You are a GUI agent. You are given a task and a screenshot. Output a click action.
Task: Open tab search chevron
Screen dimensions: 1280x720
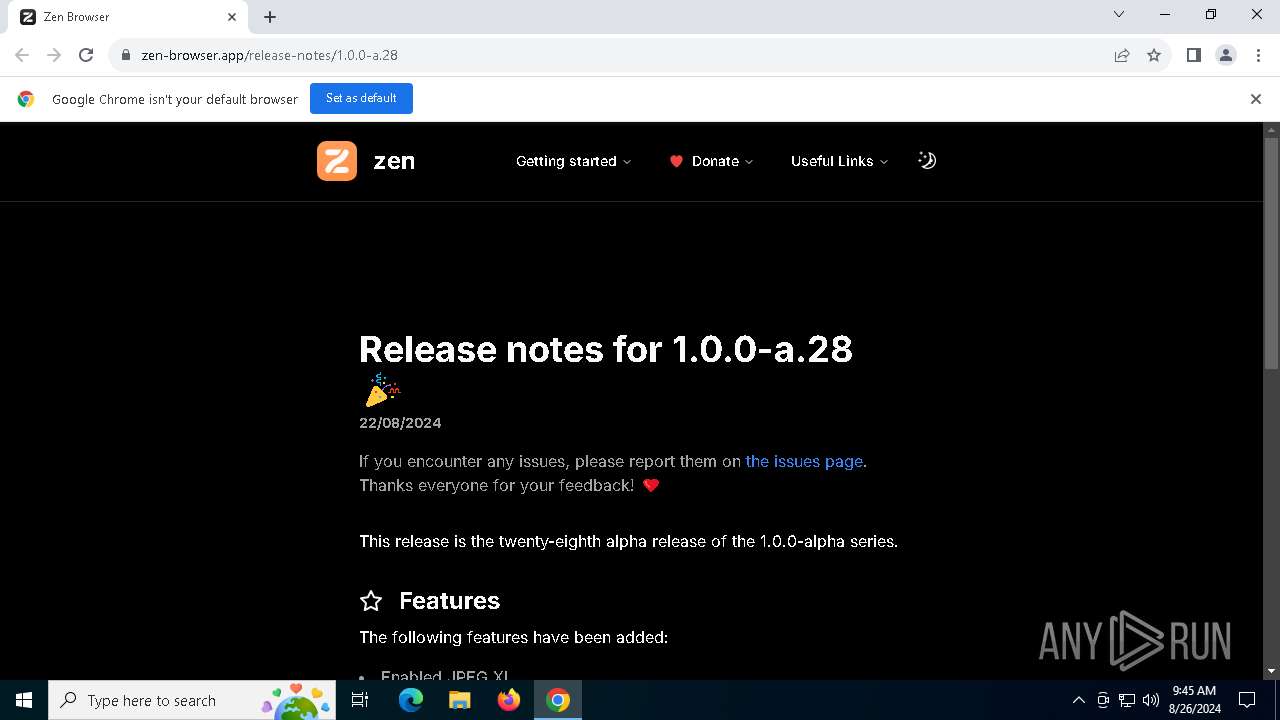pyautogui.click(x=1119, y=14)
